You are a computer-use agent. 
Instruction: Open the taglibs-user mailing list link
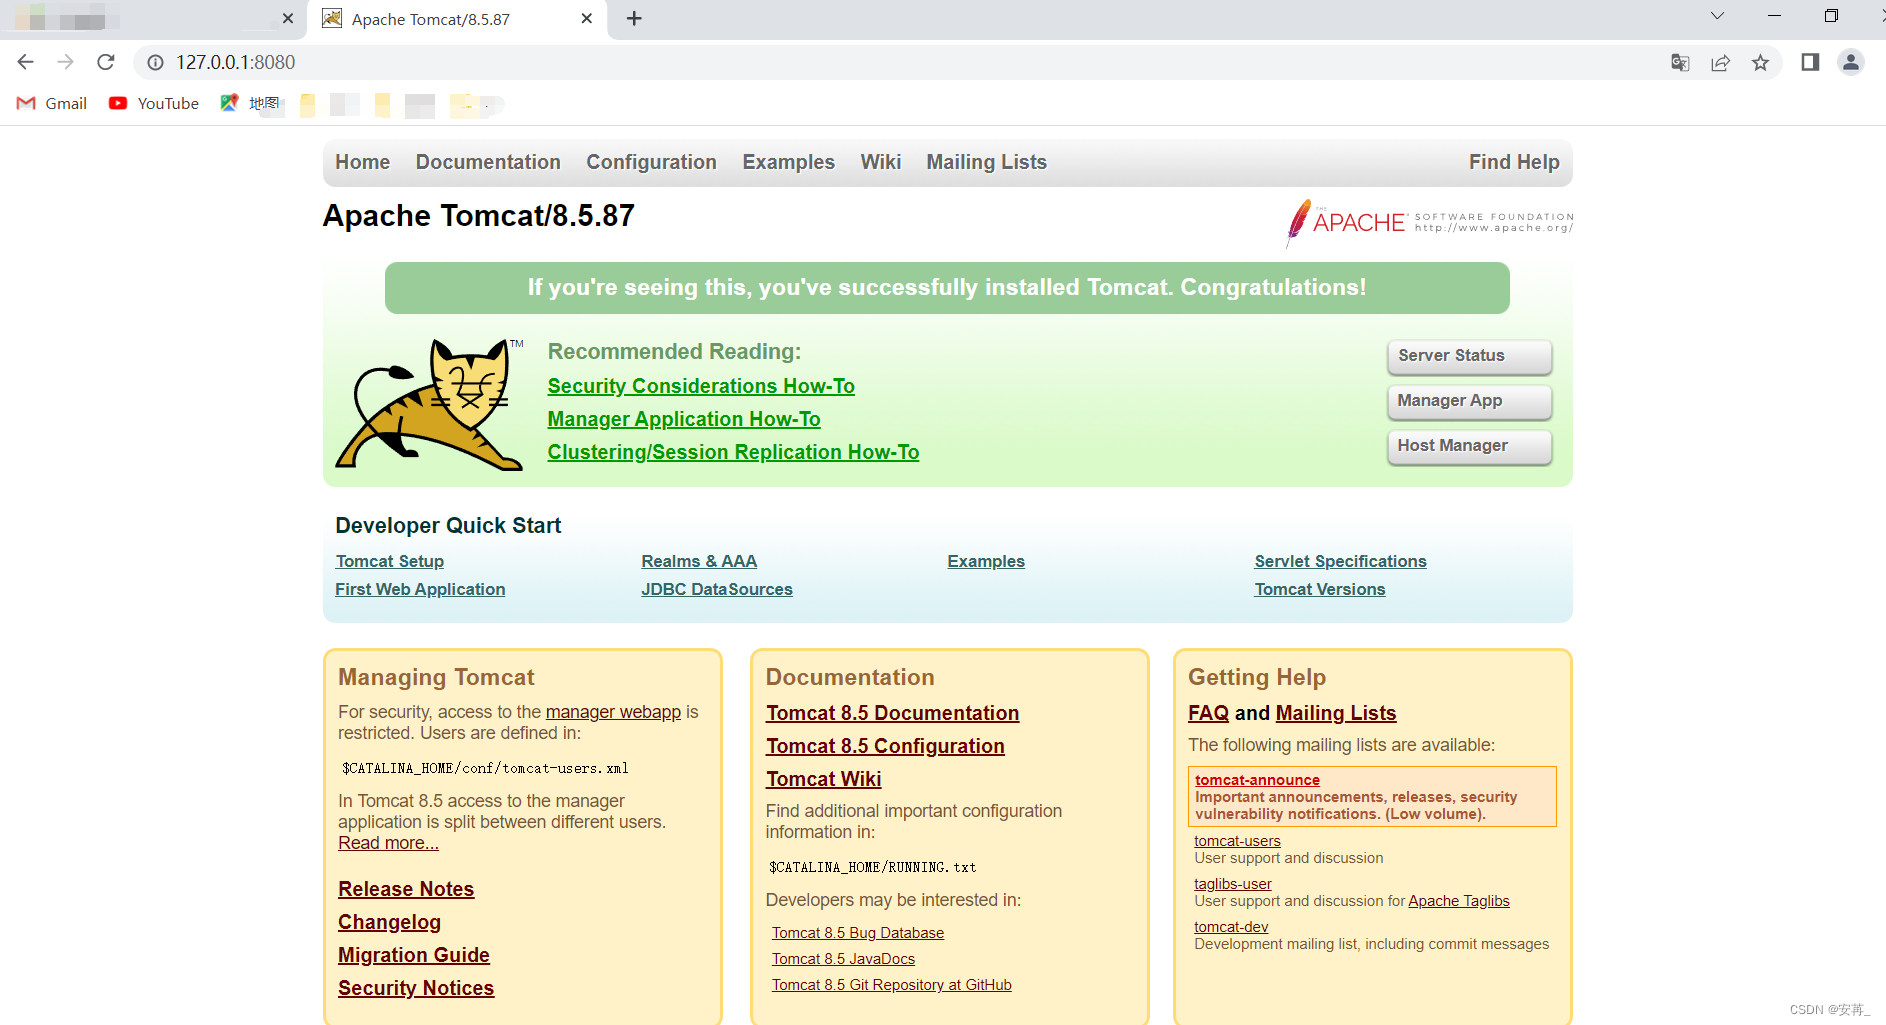point(1233,884)
